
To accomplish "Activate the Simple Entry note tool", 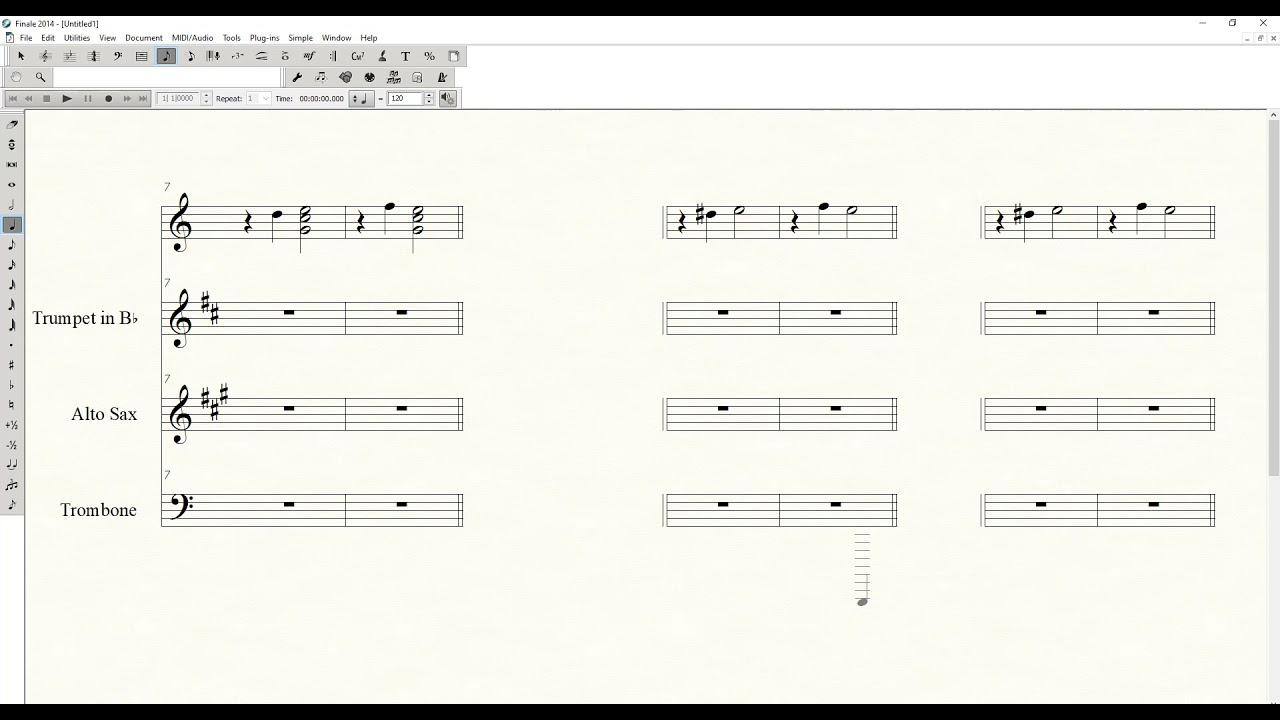I will [166, 56].
